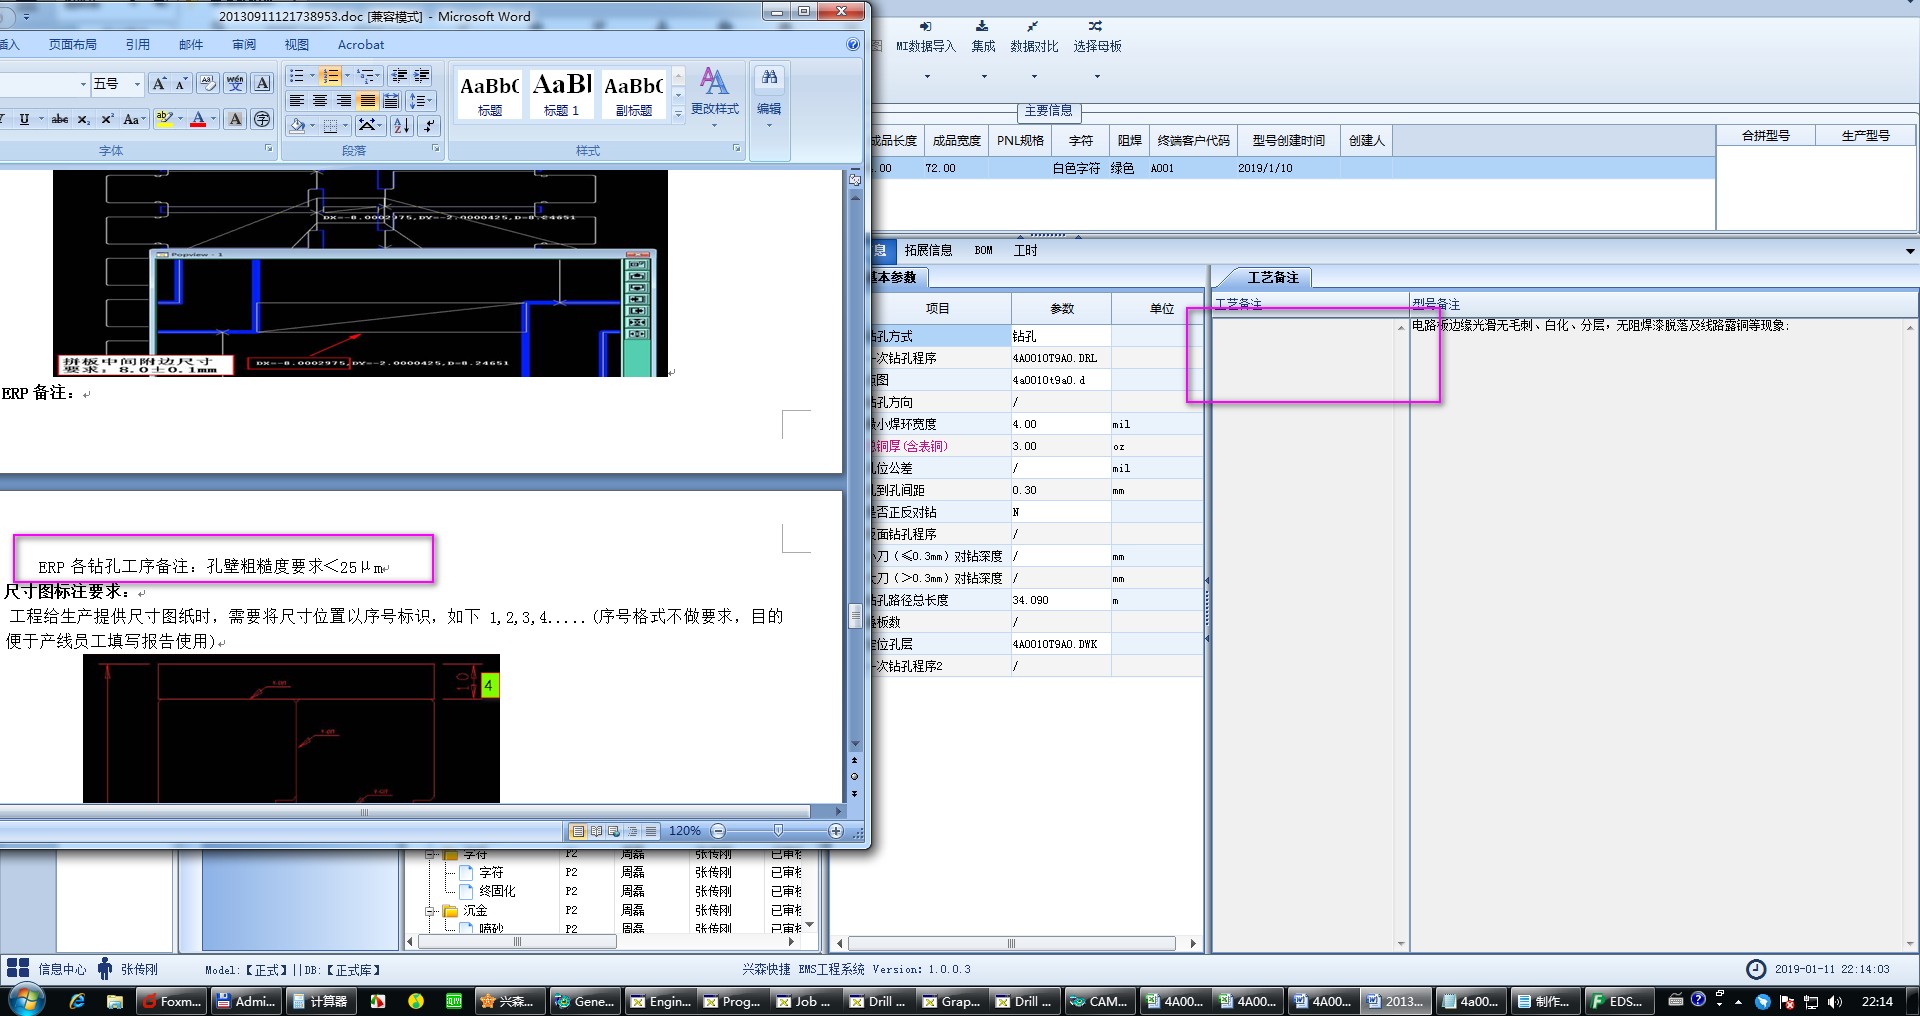Click the 选择母板 toolbar button
The height and width of the screenshot is (1016, 1920).
pos(1097,37)
